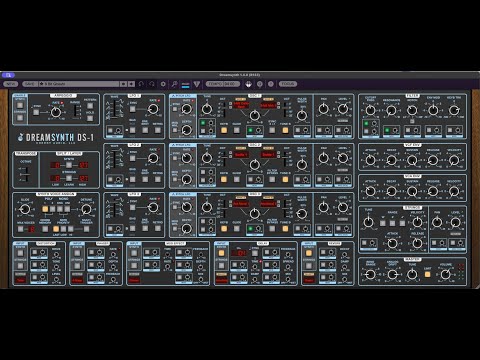Image resolution: width=480 pixels, height=360 pixels.
Task: Toggle the Arpeggio PATTERN button
Action: 90,106
